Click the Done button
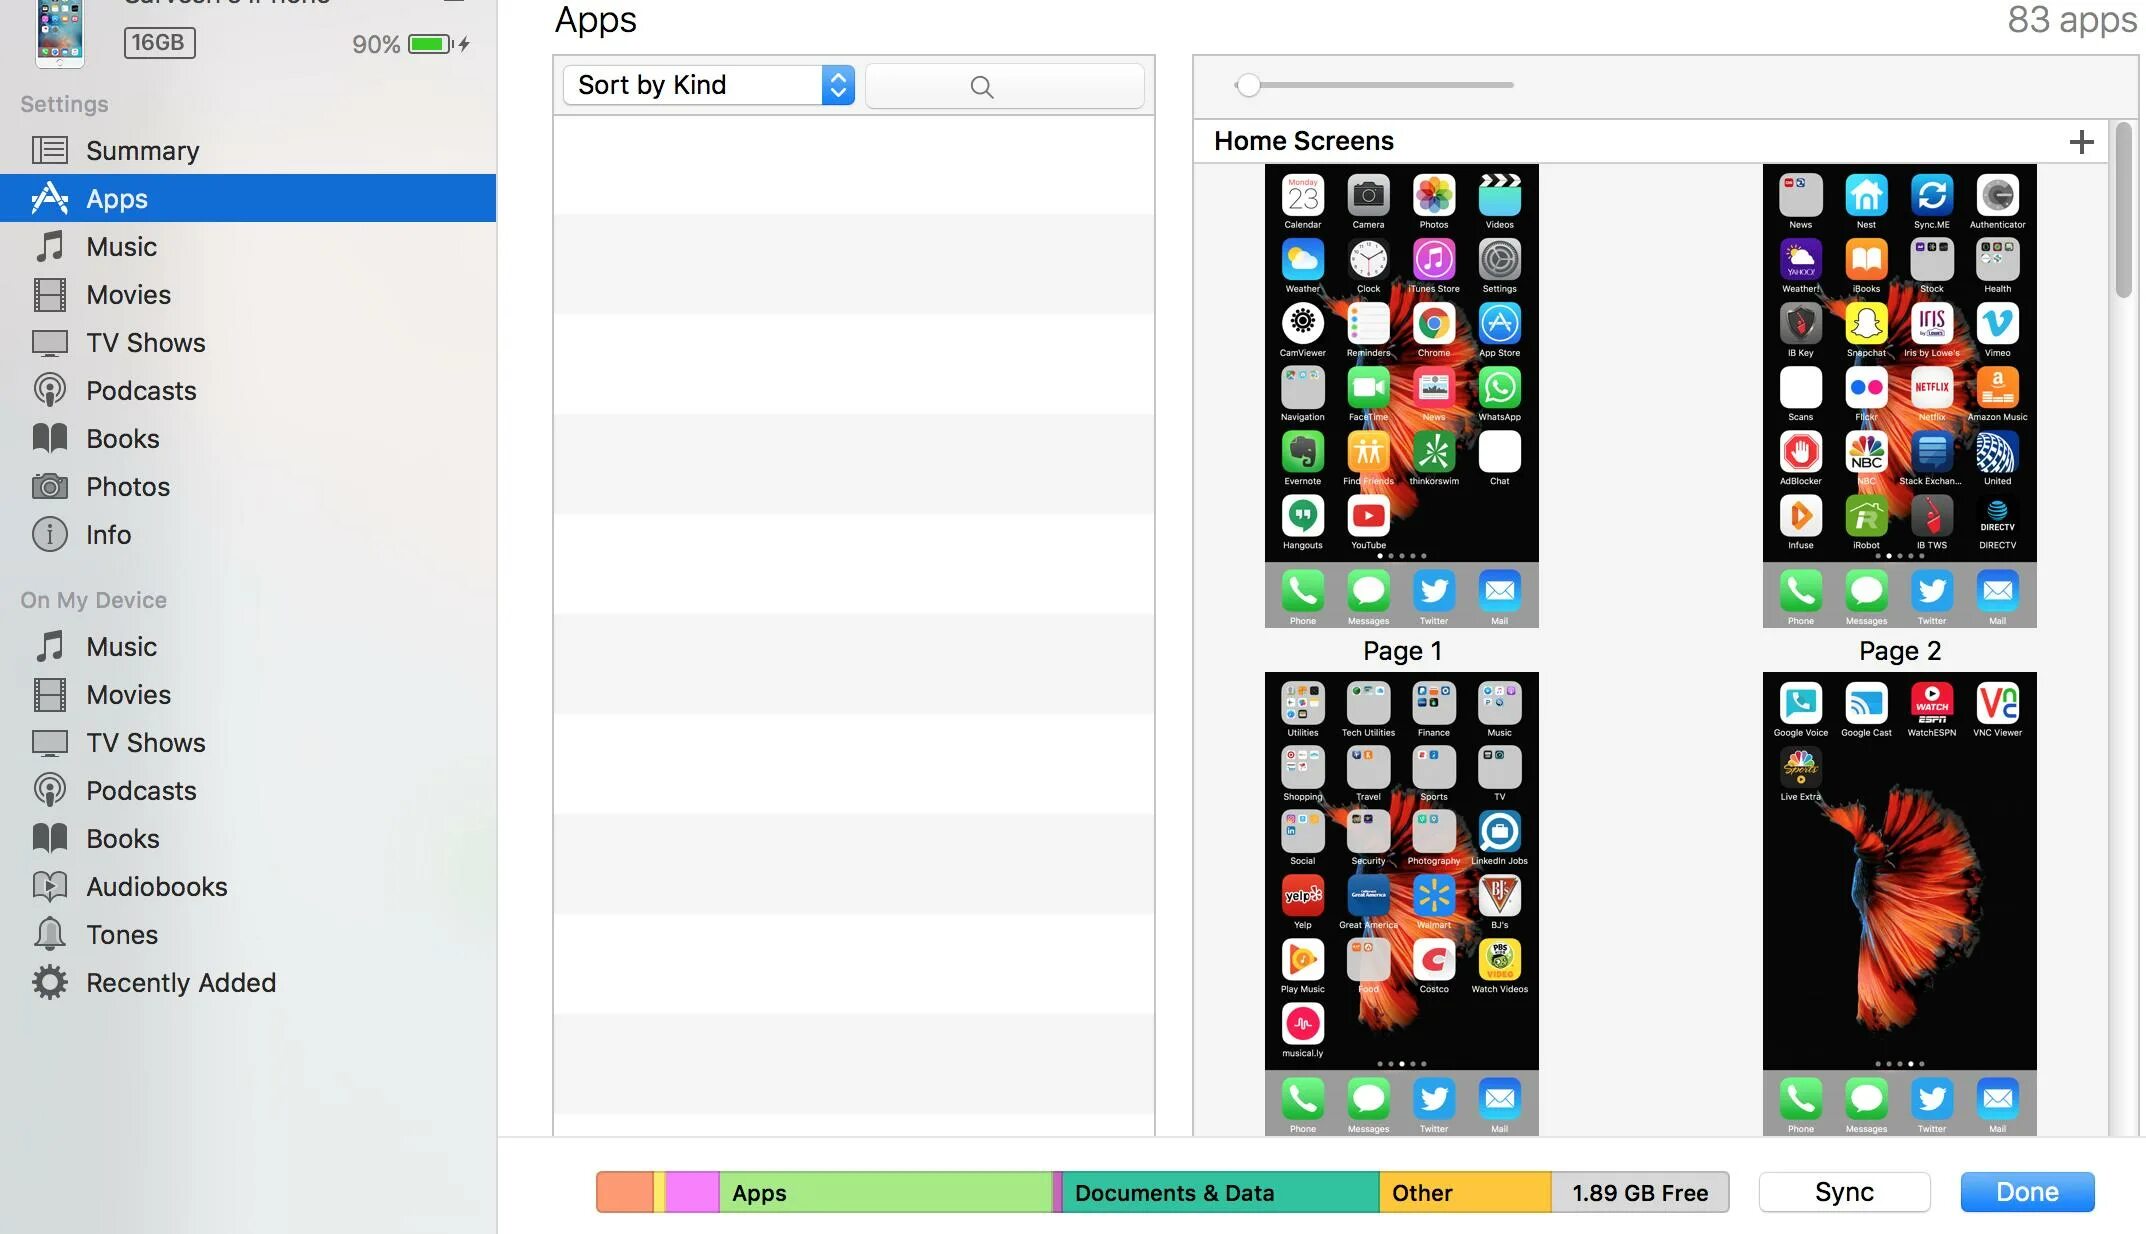 pos(2027,1192)
